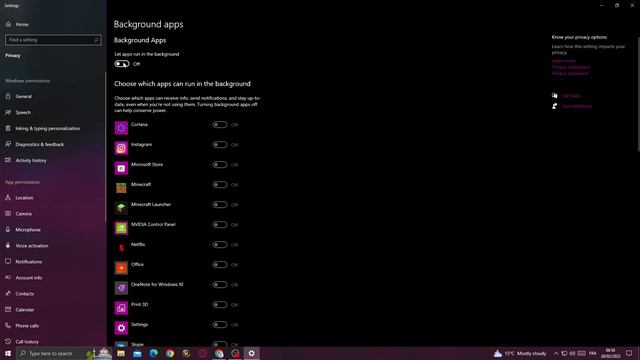The height and width of the screenshot is (360, 640).
Task: Turn on Let apps run in background
Action: tap(122, 64)
